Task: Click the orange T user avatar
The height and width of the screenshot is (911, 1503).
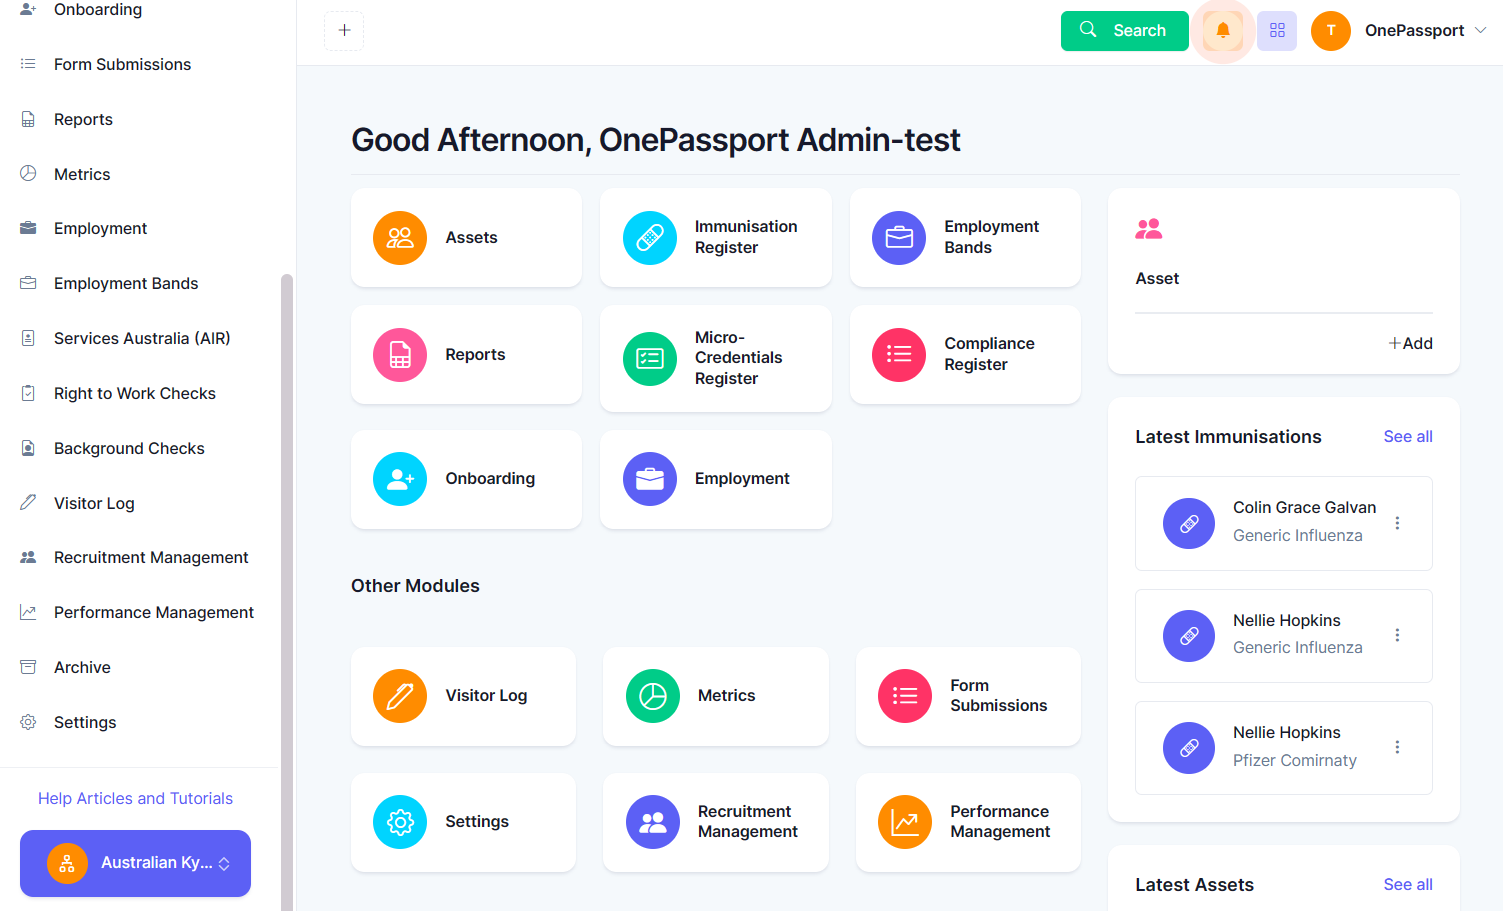Action: click(x=1331, y=31)
